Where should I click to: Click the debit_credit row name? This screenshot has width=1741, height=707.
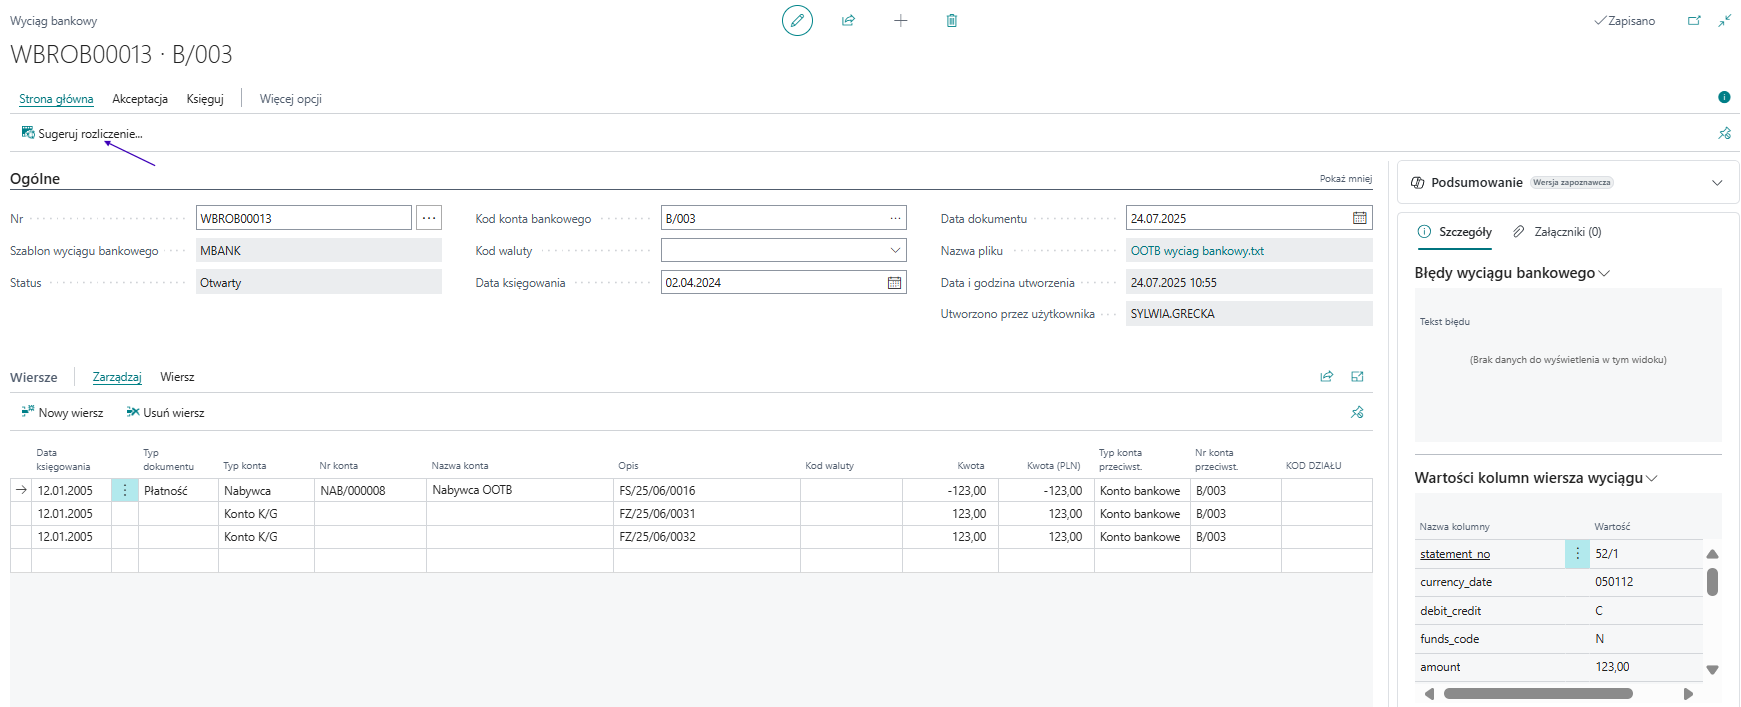pos(1450,611)
